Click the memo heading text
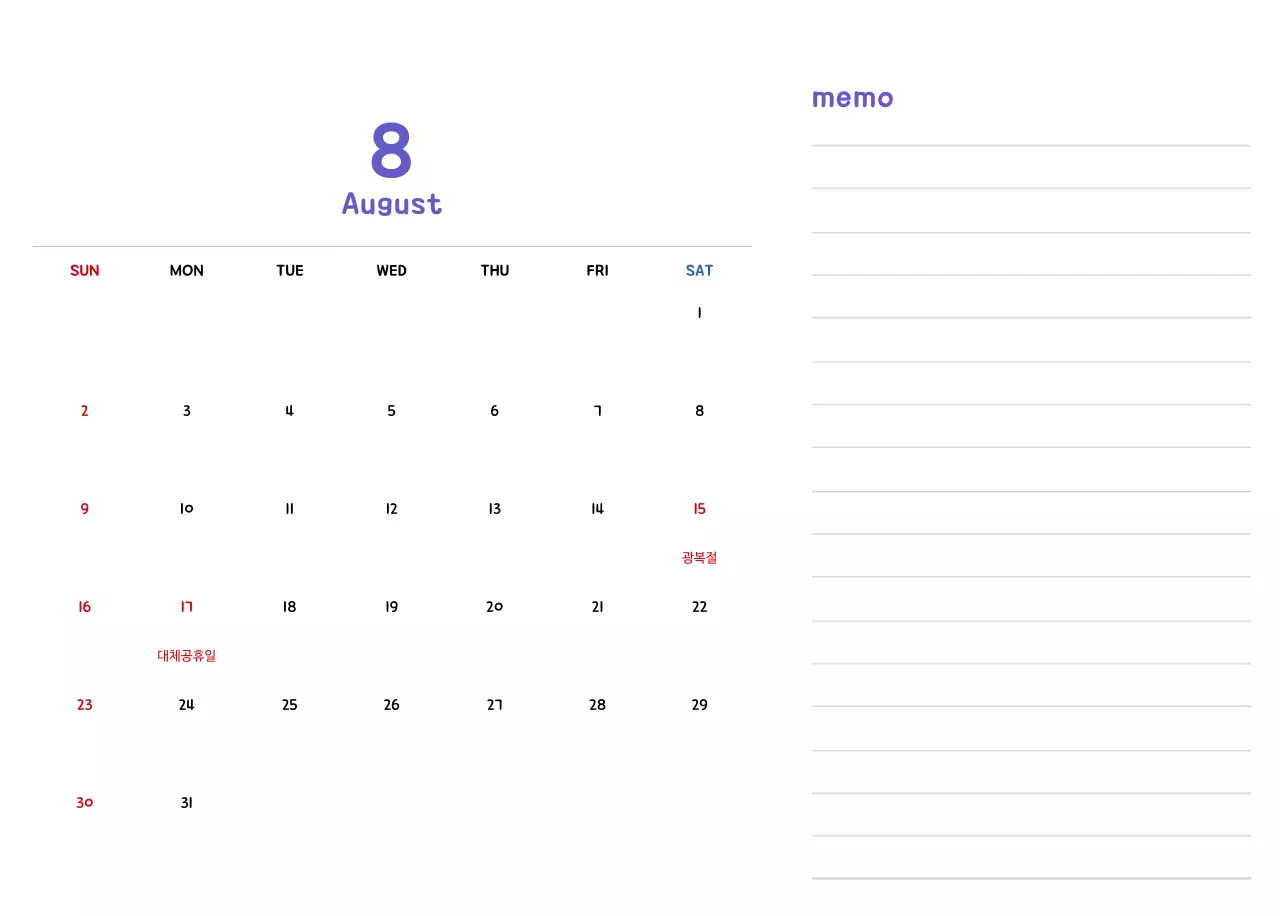This screenshot has width=1280, height=916. (852, 98)
